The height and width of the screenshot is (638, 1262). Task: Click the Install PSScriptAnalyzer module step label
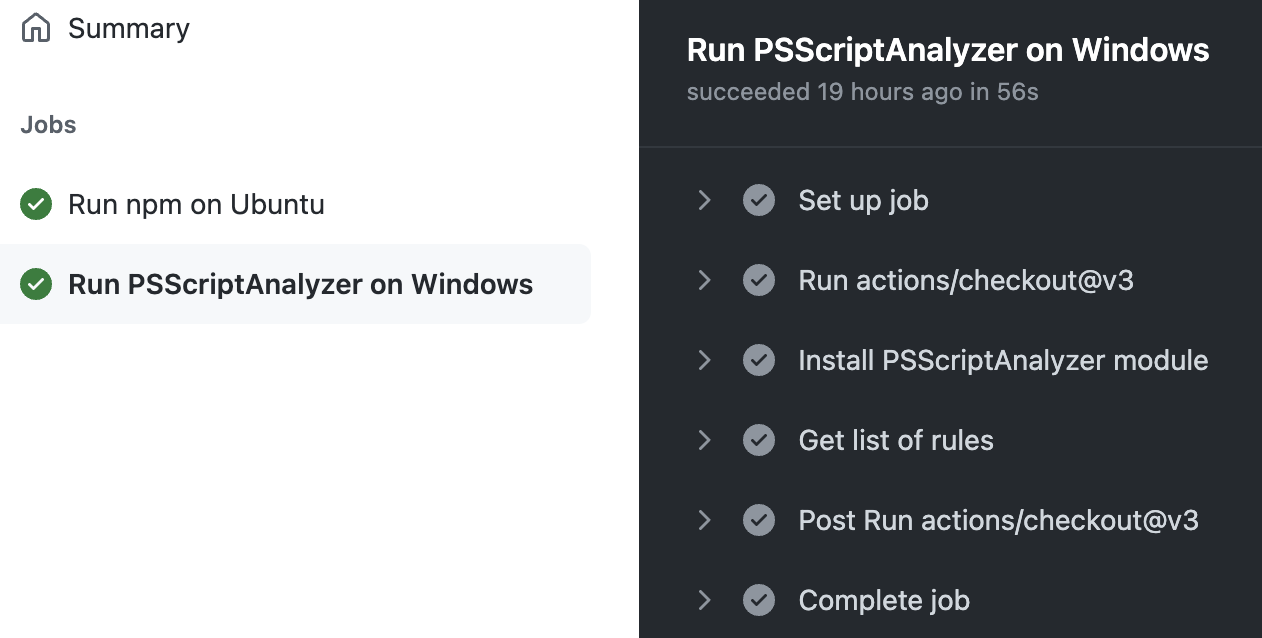1003,360
